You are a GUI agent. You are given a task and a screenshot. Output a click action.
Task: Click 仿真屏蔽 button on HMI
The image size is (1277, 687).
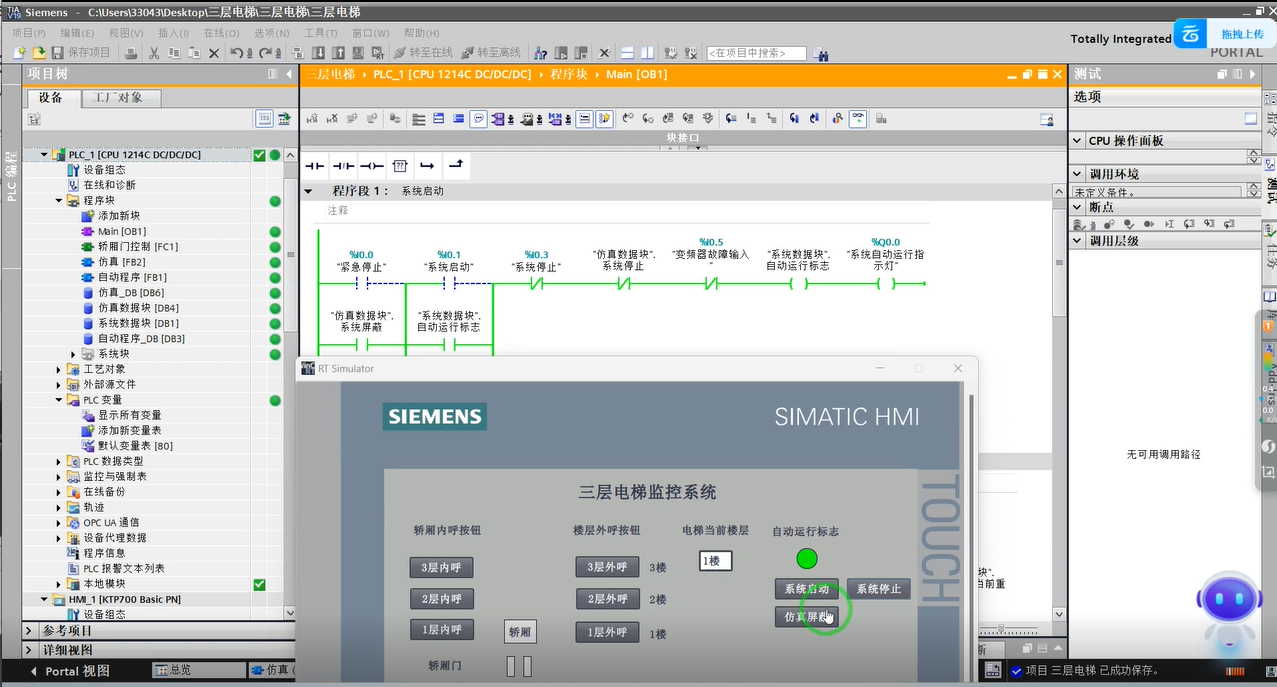tap(807, 617)
